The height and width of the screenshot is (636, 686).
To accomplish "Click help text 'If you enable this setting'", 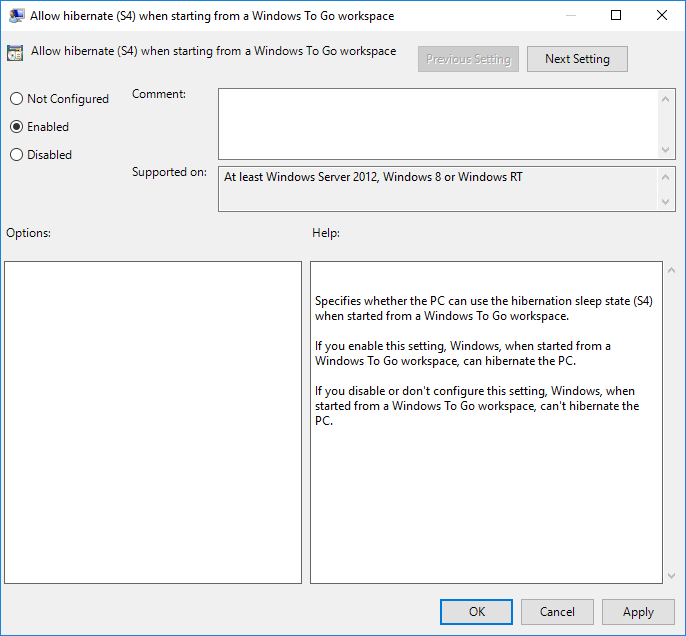I will [x=380, y=346].
